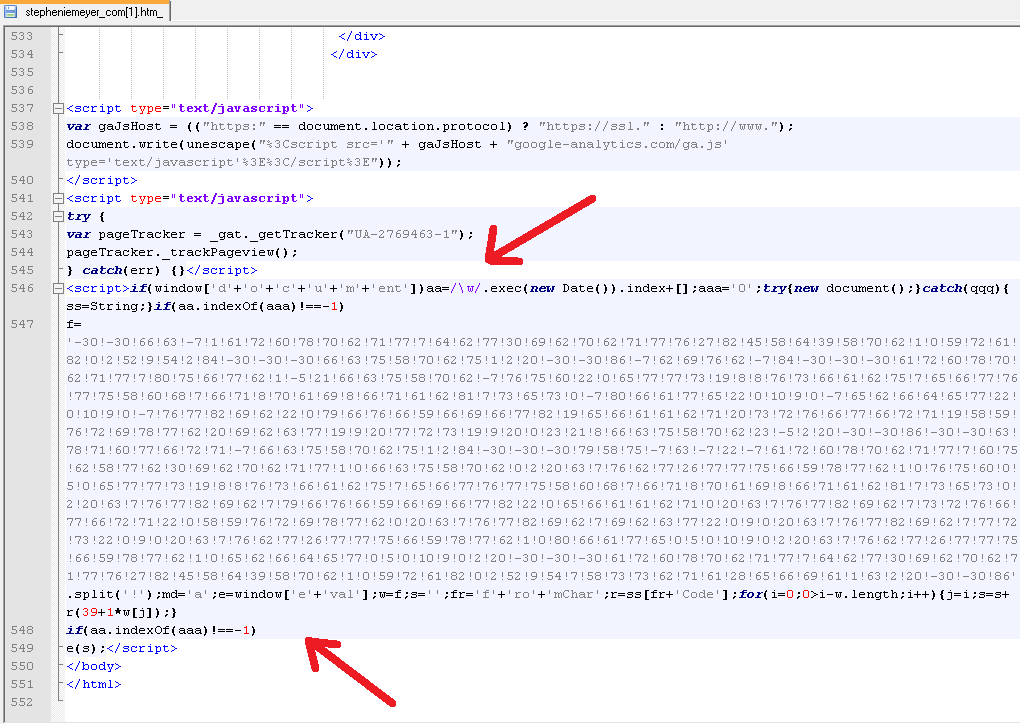Image resolution: width=1020 pixels, height=724 pixels.
Task: Click 'r(39+1*w[j]);}' expression
Action: tap(122, 613)
